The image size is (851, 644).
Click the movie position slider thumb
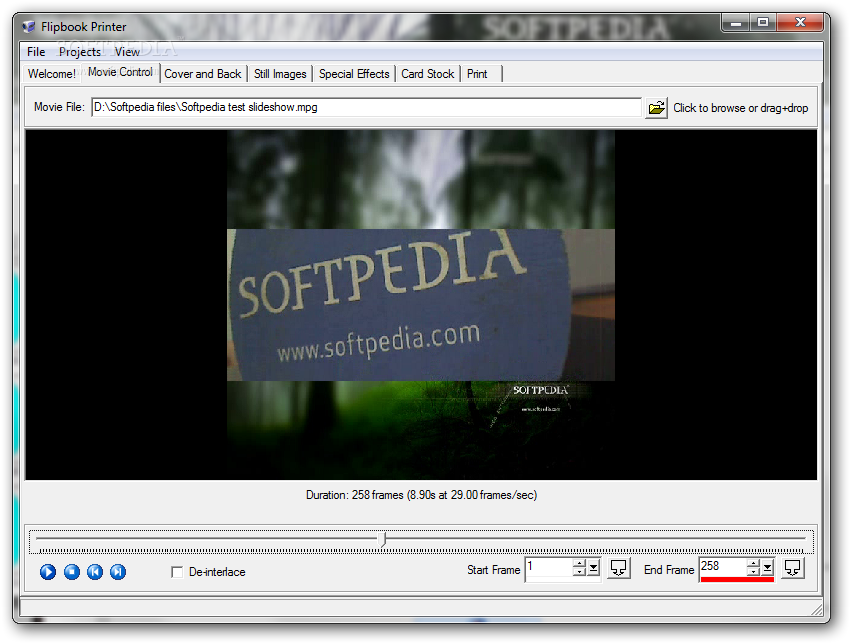coord(383,539)
